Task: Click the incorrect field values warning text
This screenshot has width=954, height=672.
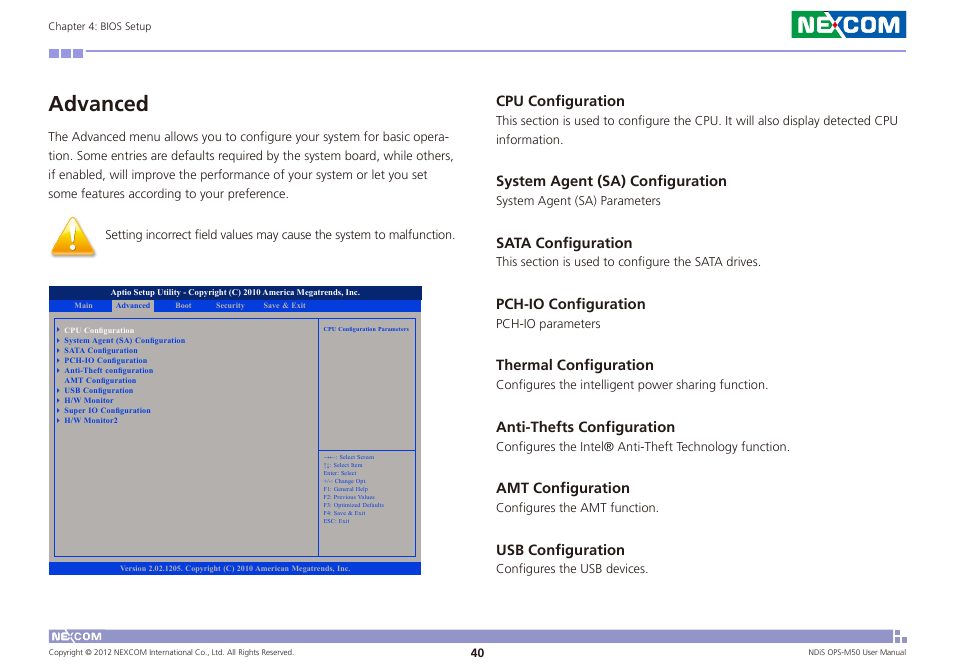Action: 280,235
